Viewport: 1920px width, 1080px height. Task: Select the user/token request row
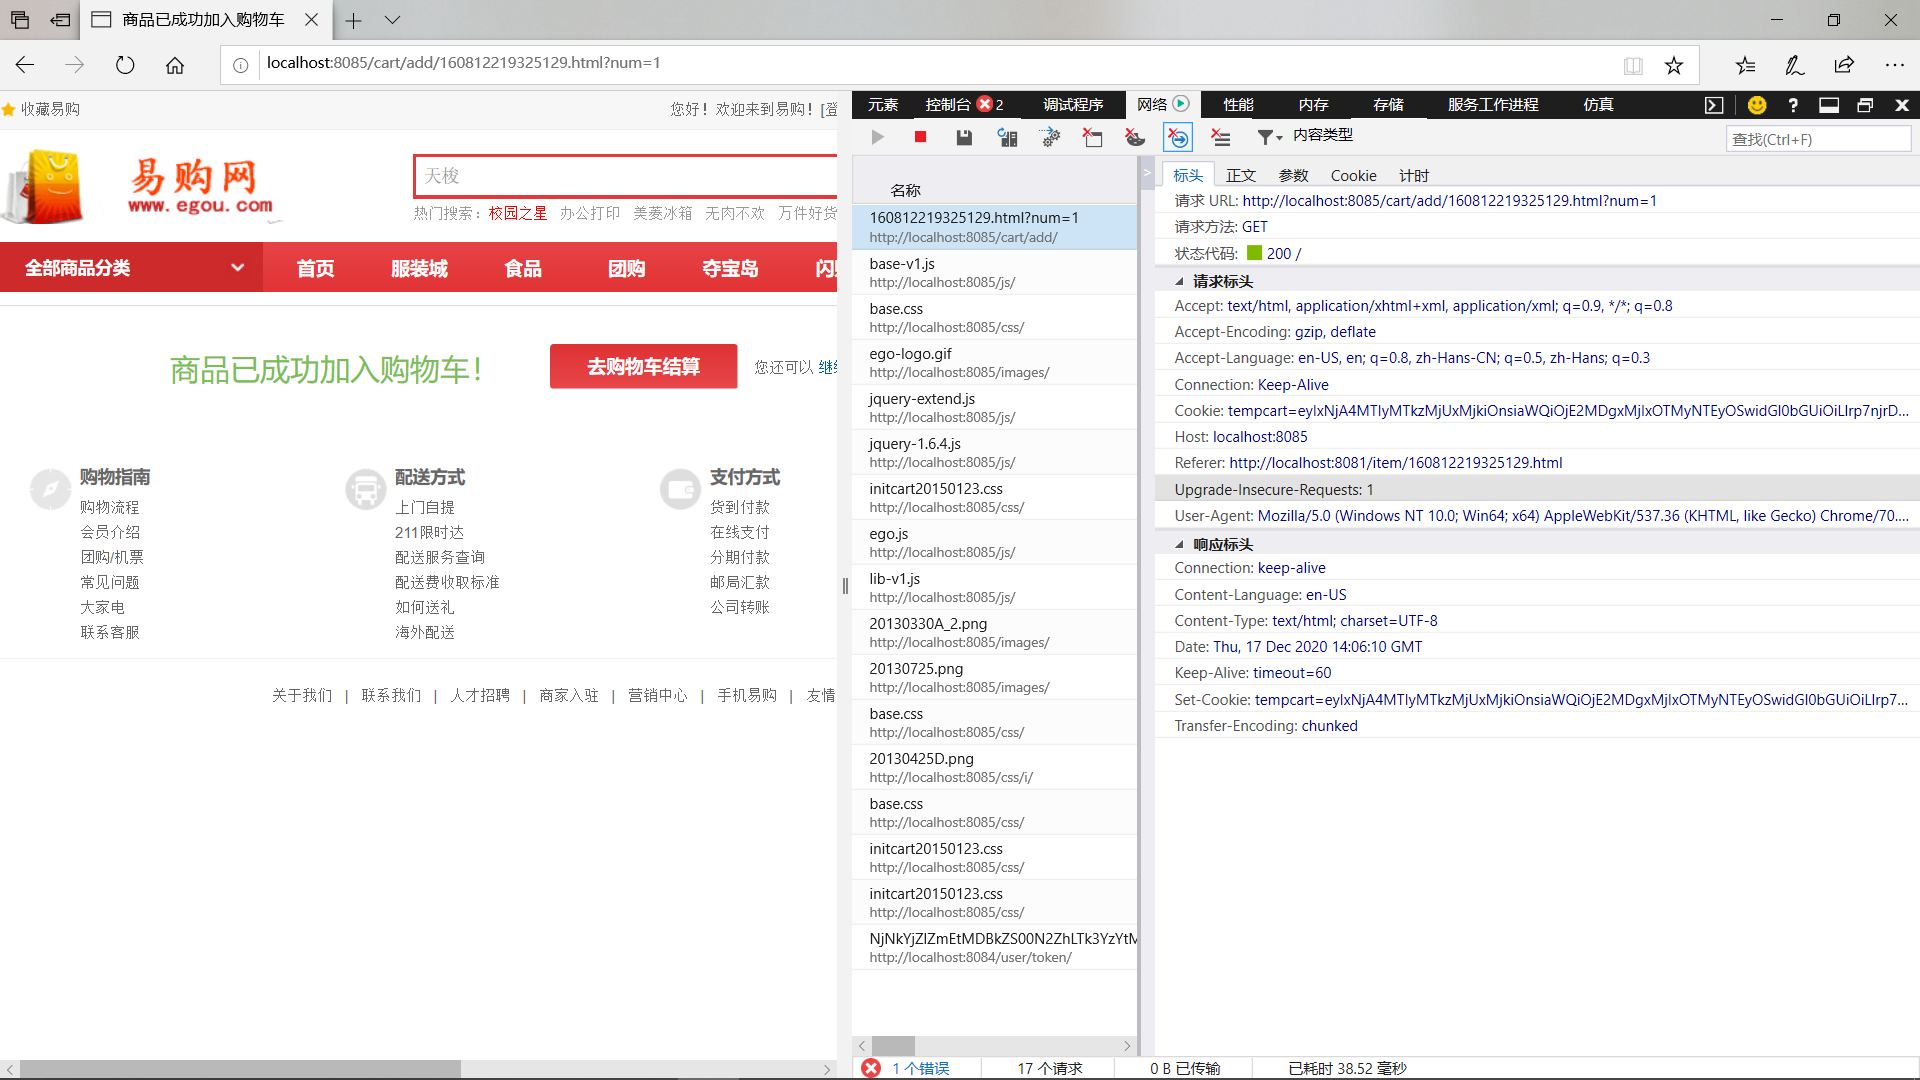tap(995, 947)
